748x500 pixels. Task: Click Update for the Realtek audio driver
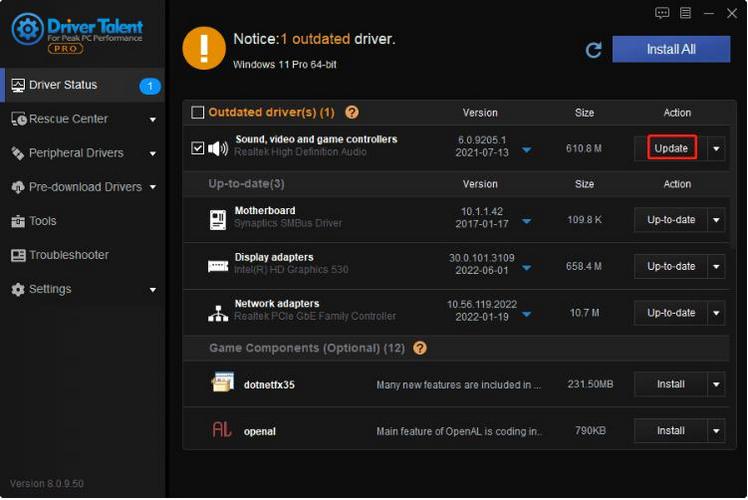tap(671, 148)
